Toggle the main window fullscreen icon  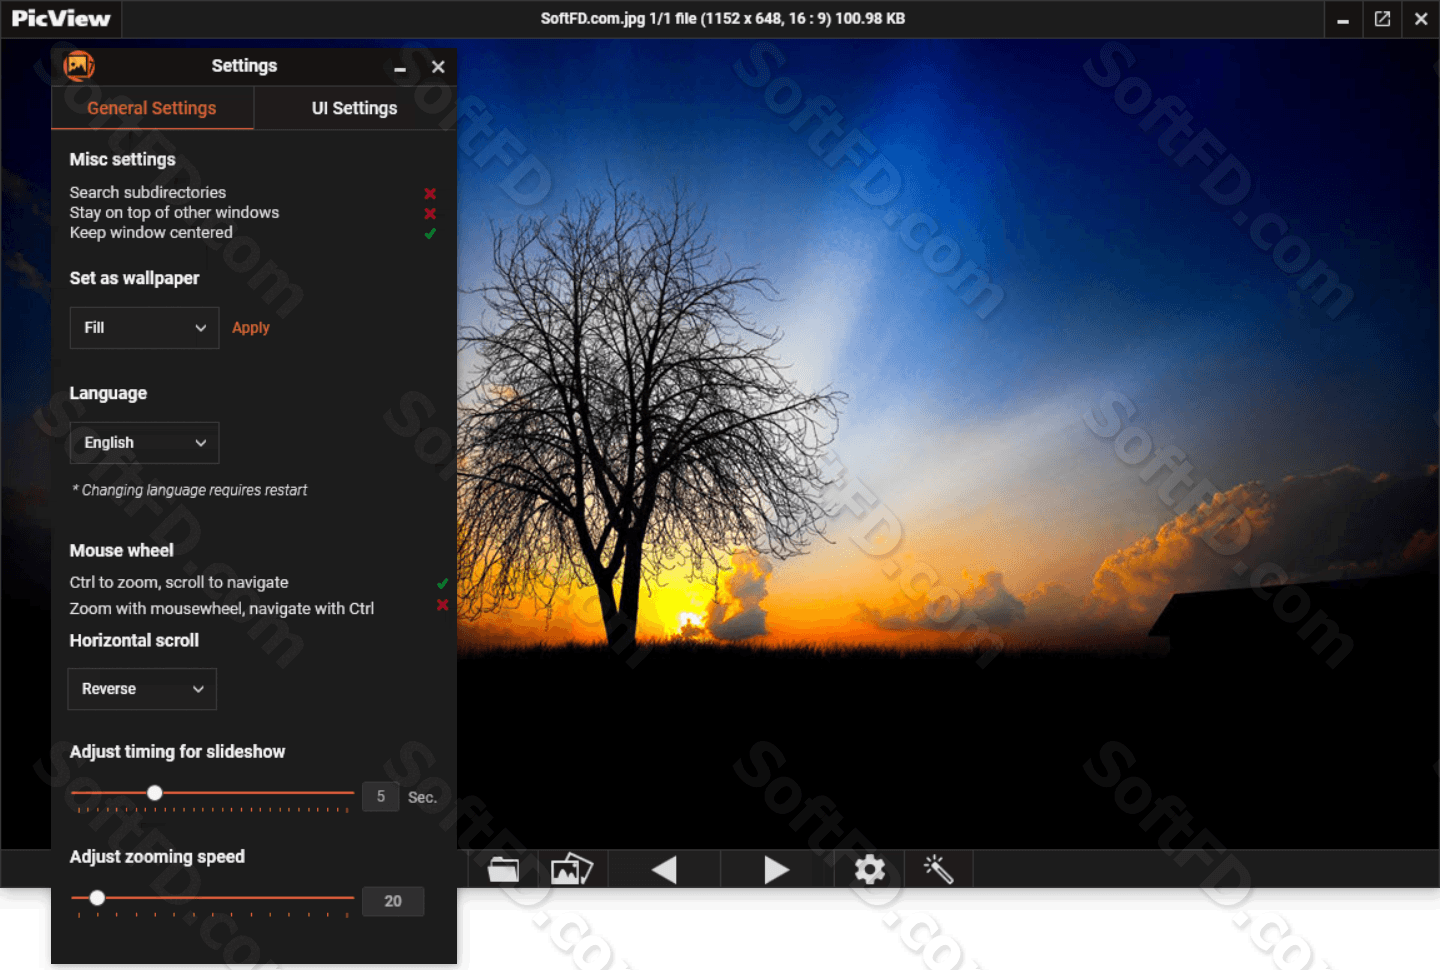pyautogui.click(x=1382, y=19)
